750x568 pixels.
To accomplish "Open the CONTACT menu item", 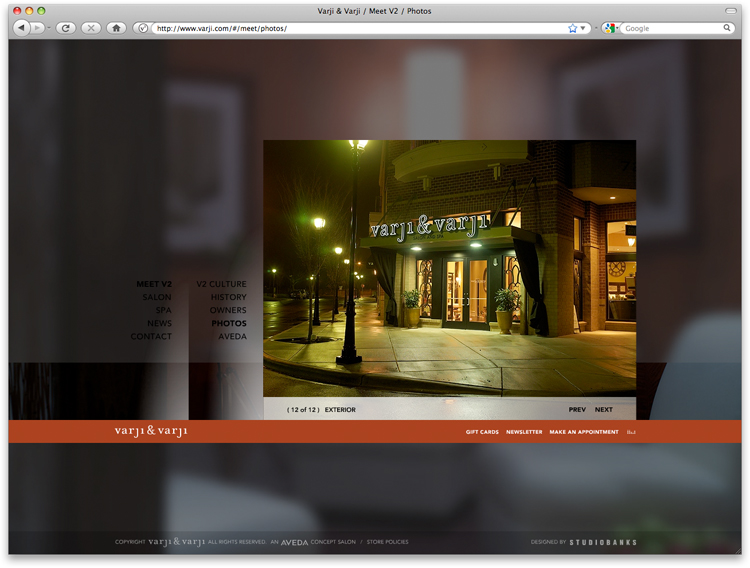I will pyautogui.click(x=151, y=336).
